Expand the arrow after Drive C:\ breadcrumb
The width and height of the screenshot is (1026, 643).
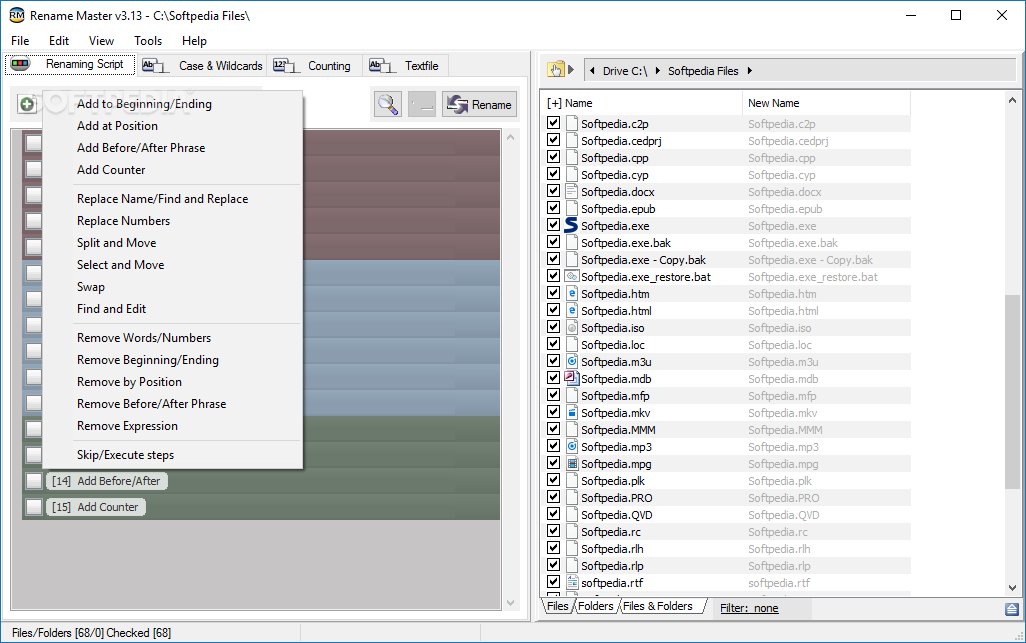pyautogui.click(x=657, y=71)
